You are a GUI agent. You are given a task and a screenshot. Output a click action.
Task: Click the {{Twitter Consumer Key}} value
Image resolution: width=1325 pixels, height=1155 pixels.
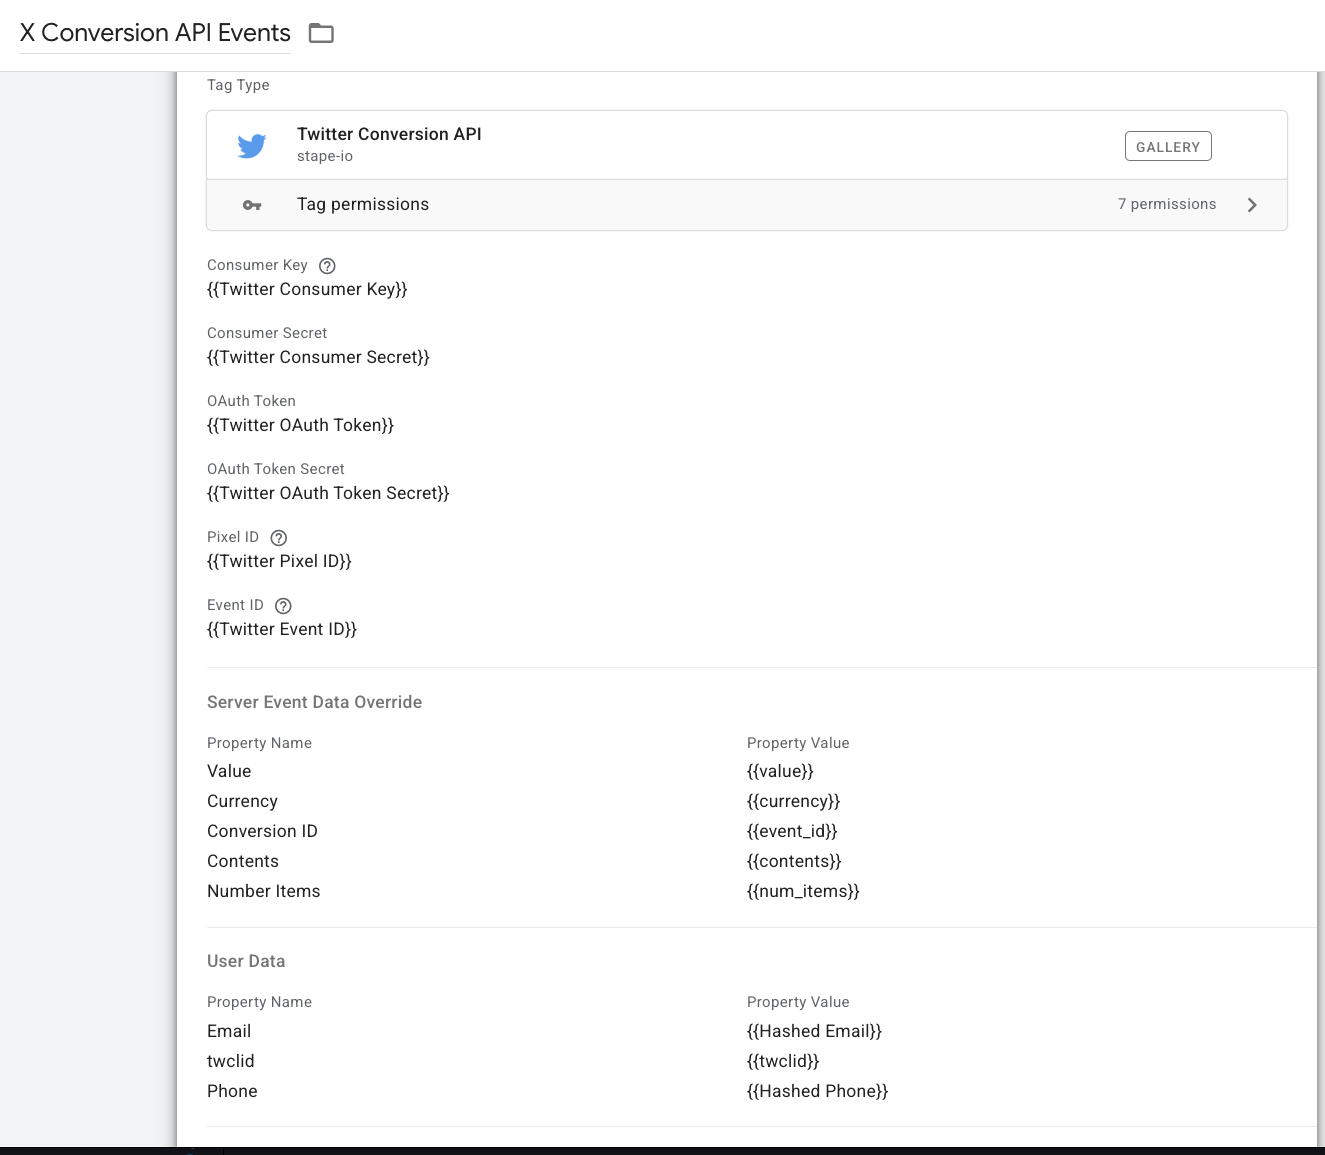tap(307, 290)
